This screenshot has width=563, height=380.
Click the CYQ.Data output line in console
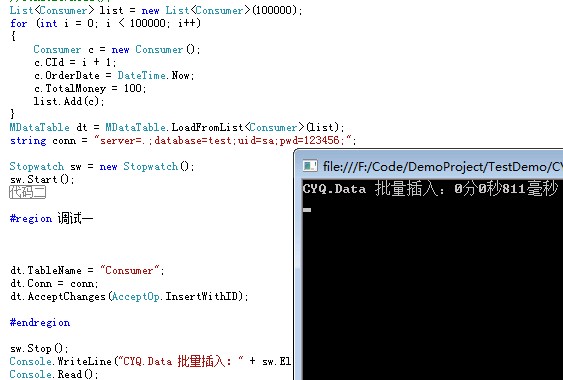[x=430, y=189]
